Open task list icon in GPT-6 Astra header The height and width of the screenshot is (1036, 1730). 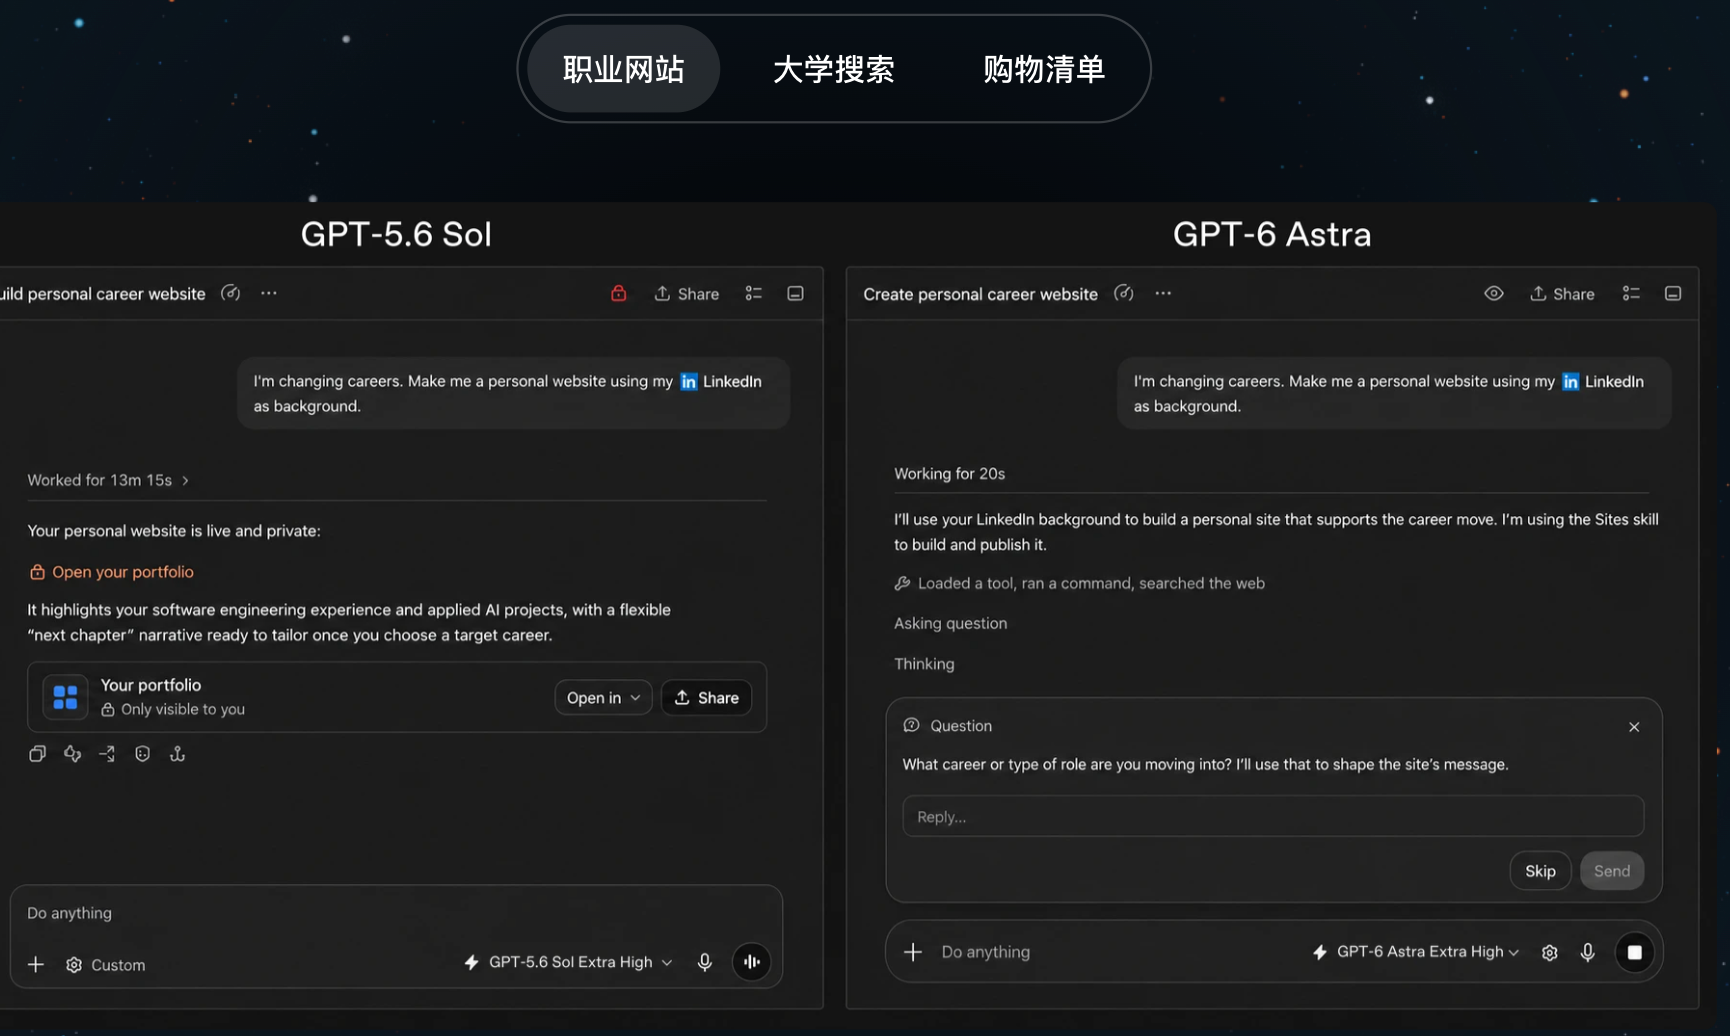[1631, 293]
